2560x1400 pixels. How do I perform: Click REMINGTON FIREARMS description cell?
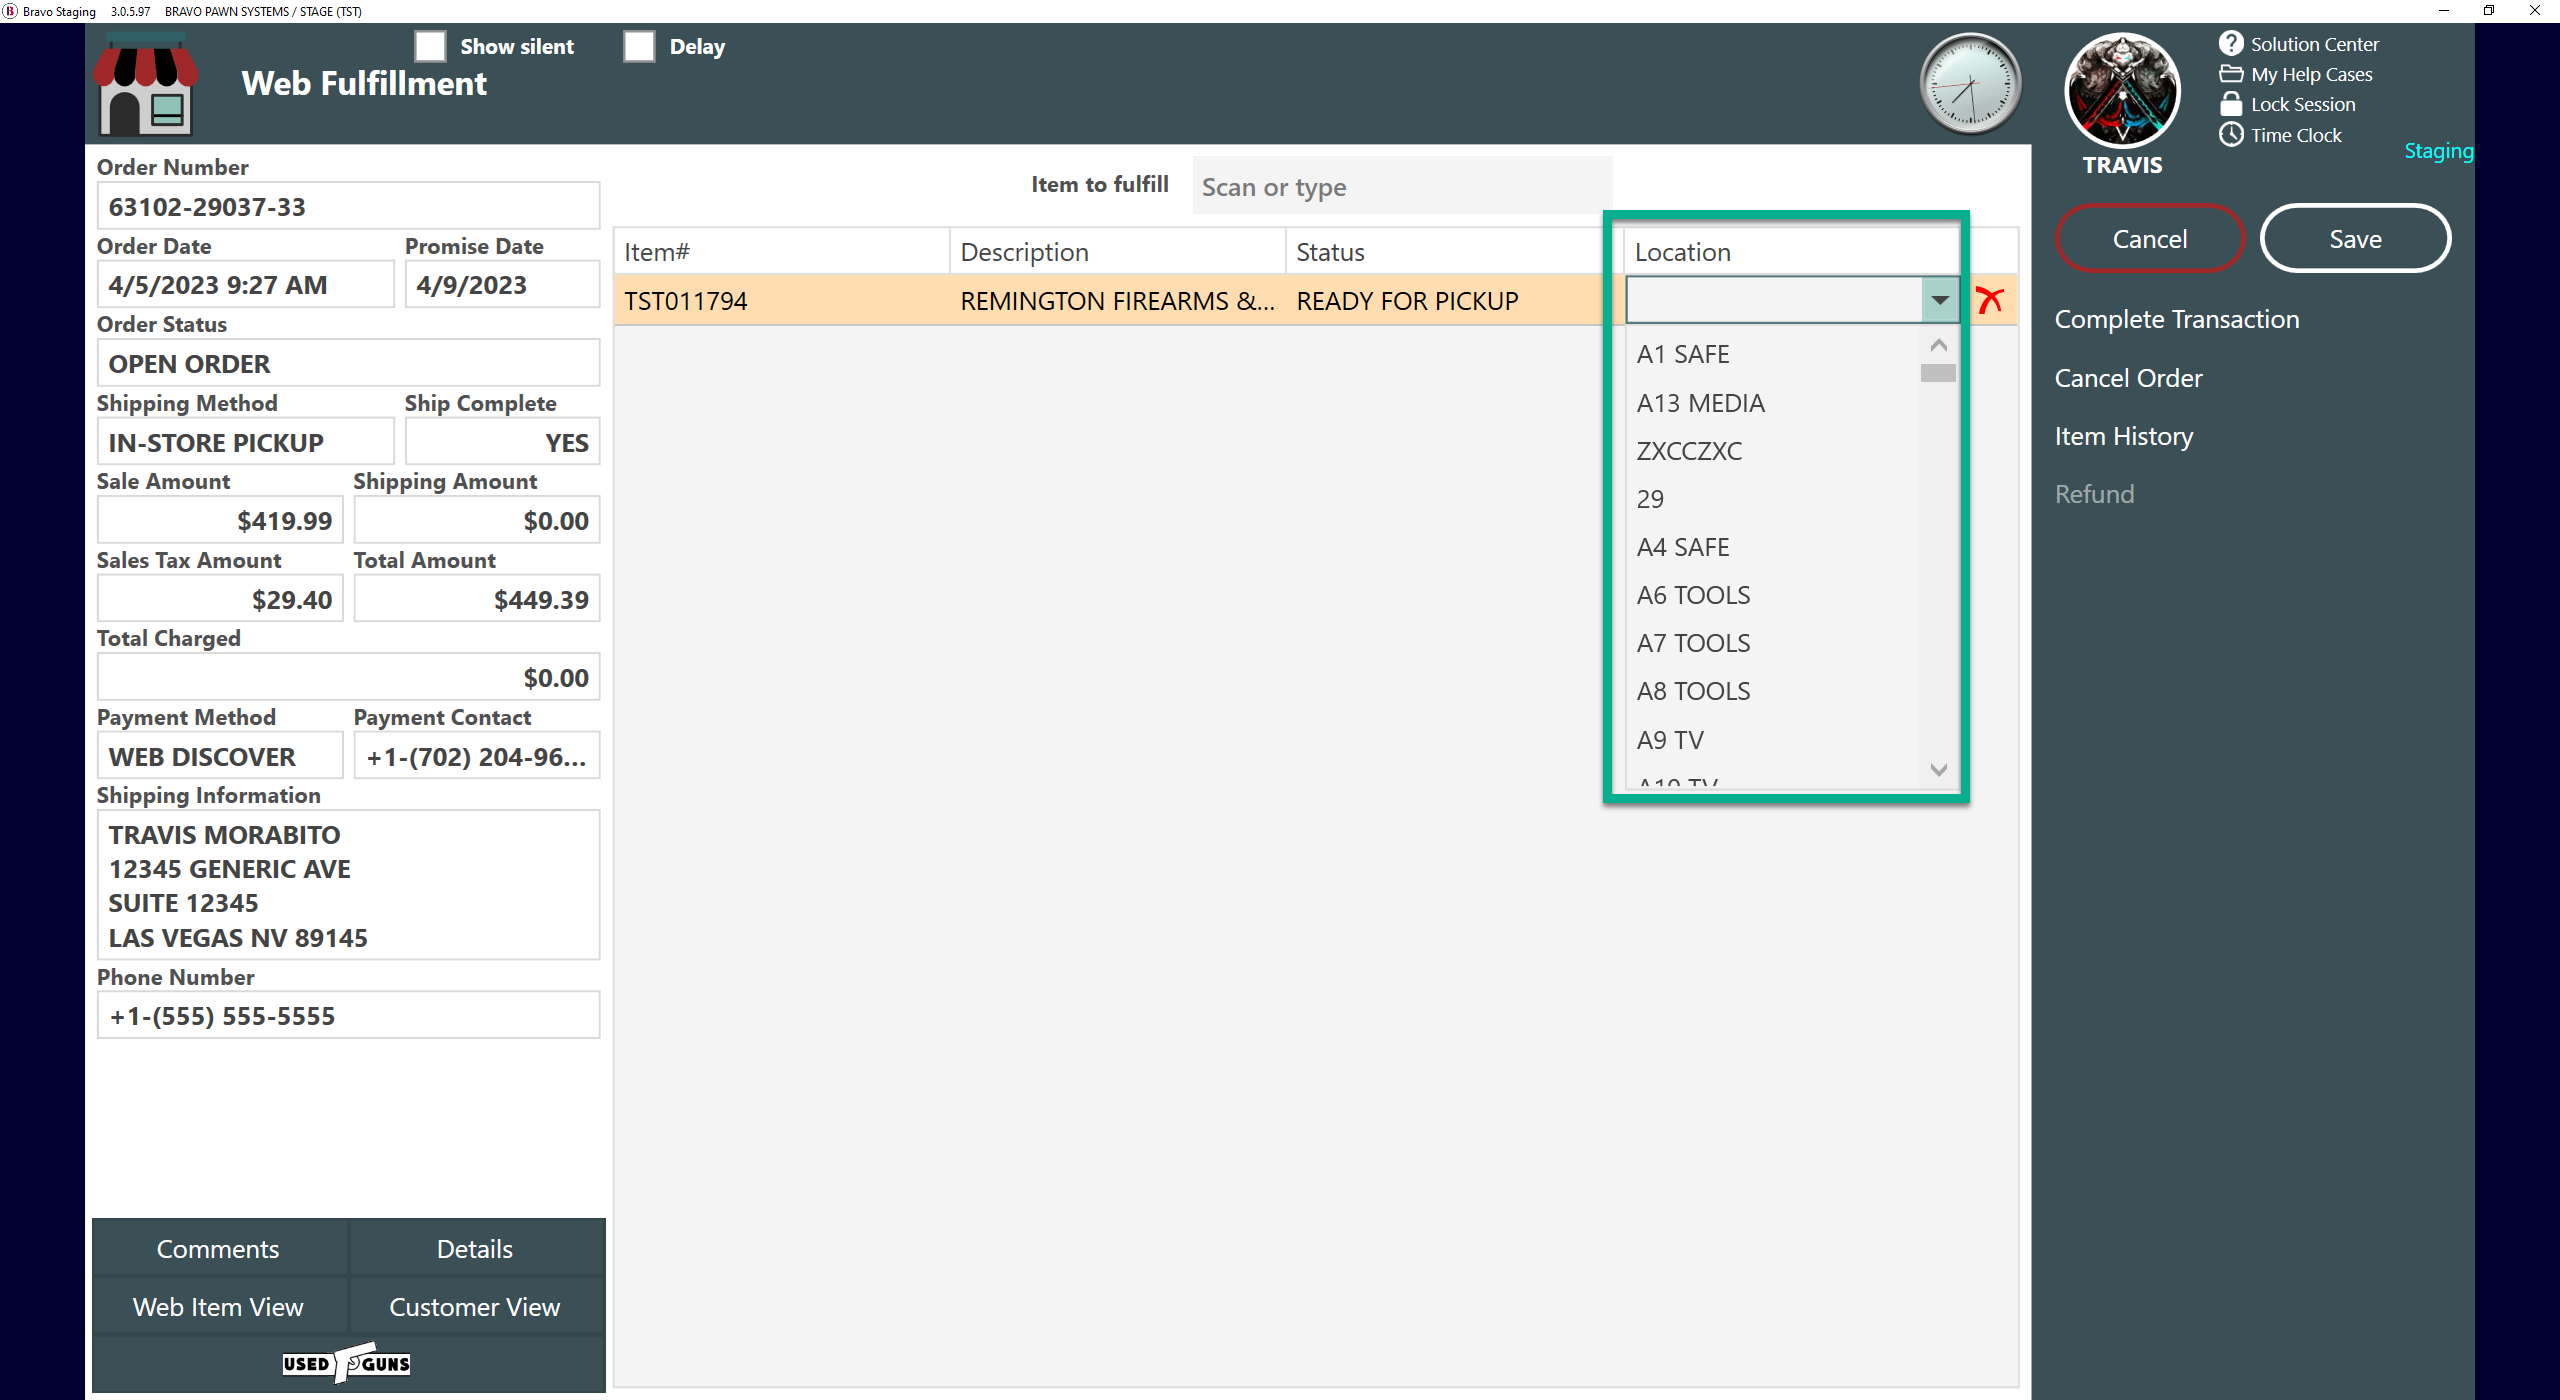pyautogui.click(x=1117, y=300)
